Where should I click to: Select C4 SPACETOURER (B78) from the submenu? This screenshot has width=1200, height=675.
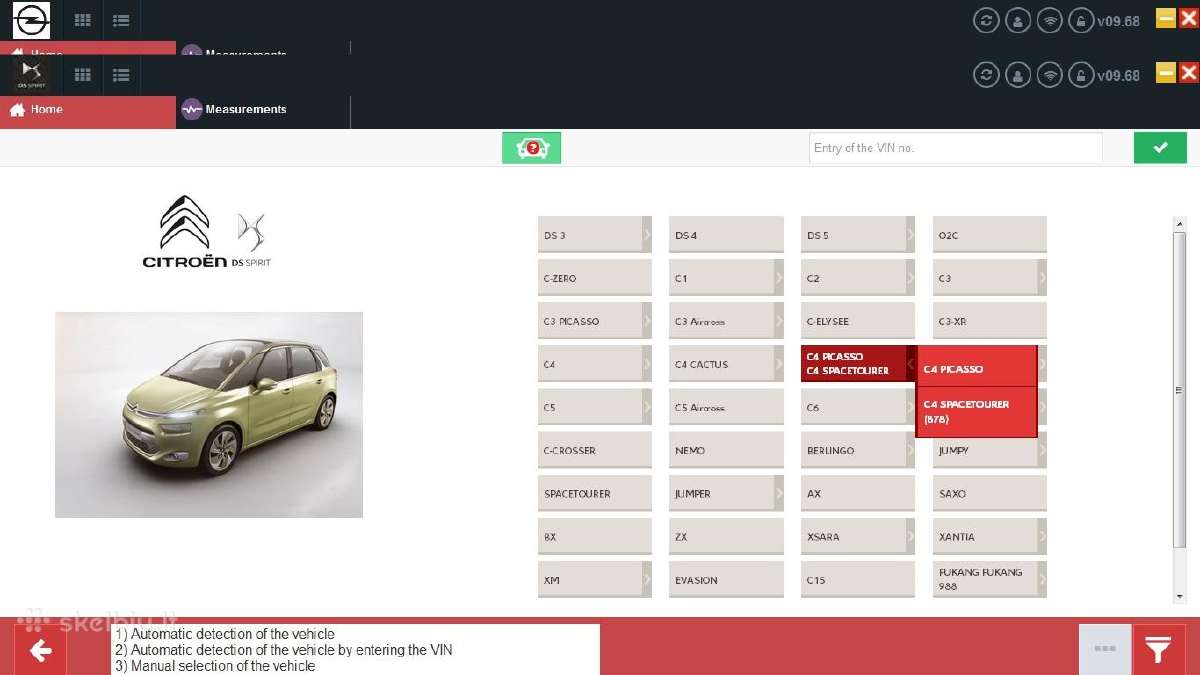[x=976, y=412]
